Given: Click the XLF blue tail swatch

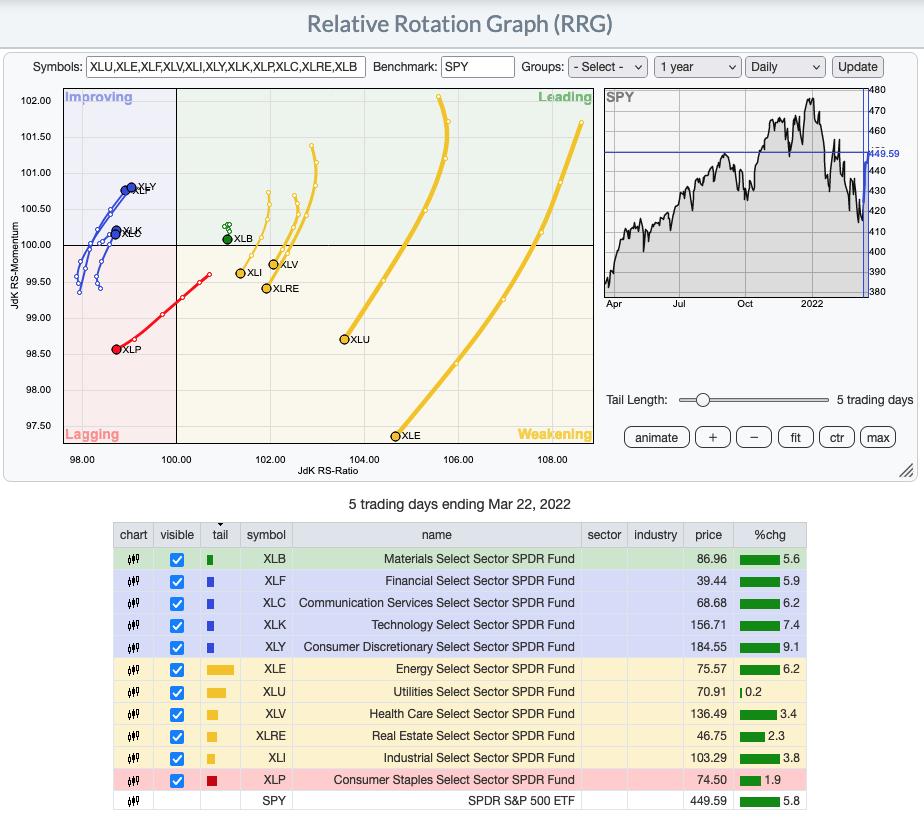Looking at the screenshot, I should tap(210, 582).
